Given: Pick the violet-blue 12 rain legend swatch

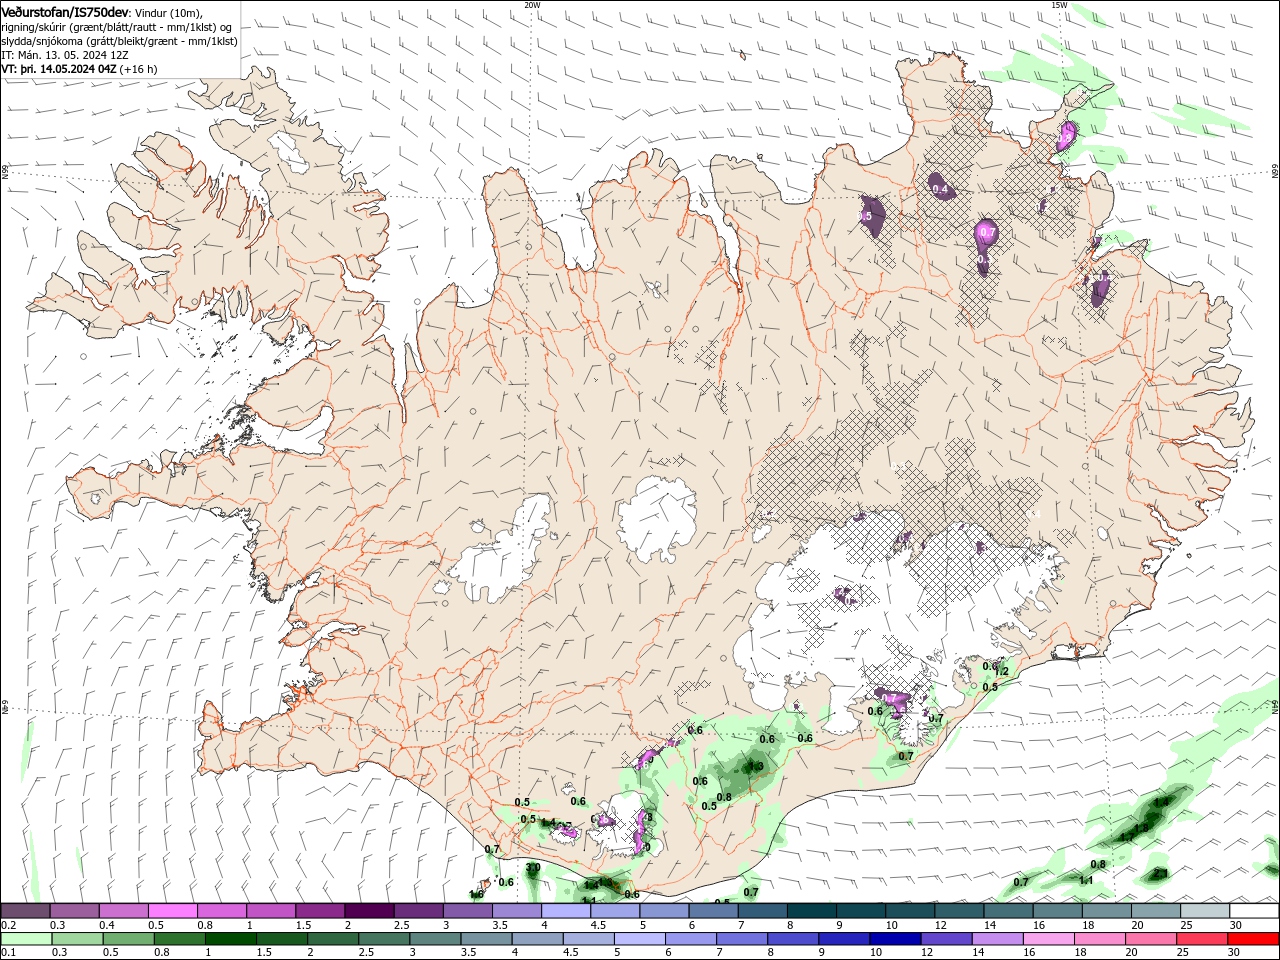Looking at the screenshot, I should point(947,938).
